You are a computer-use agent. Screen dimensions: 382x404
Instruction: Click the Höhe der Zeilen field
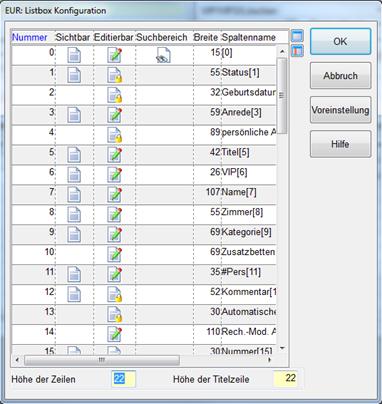[x=123, y=379]
